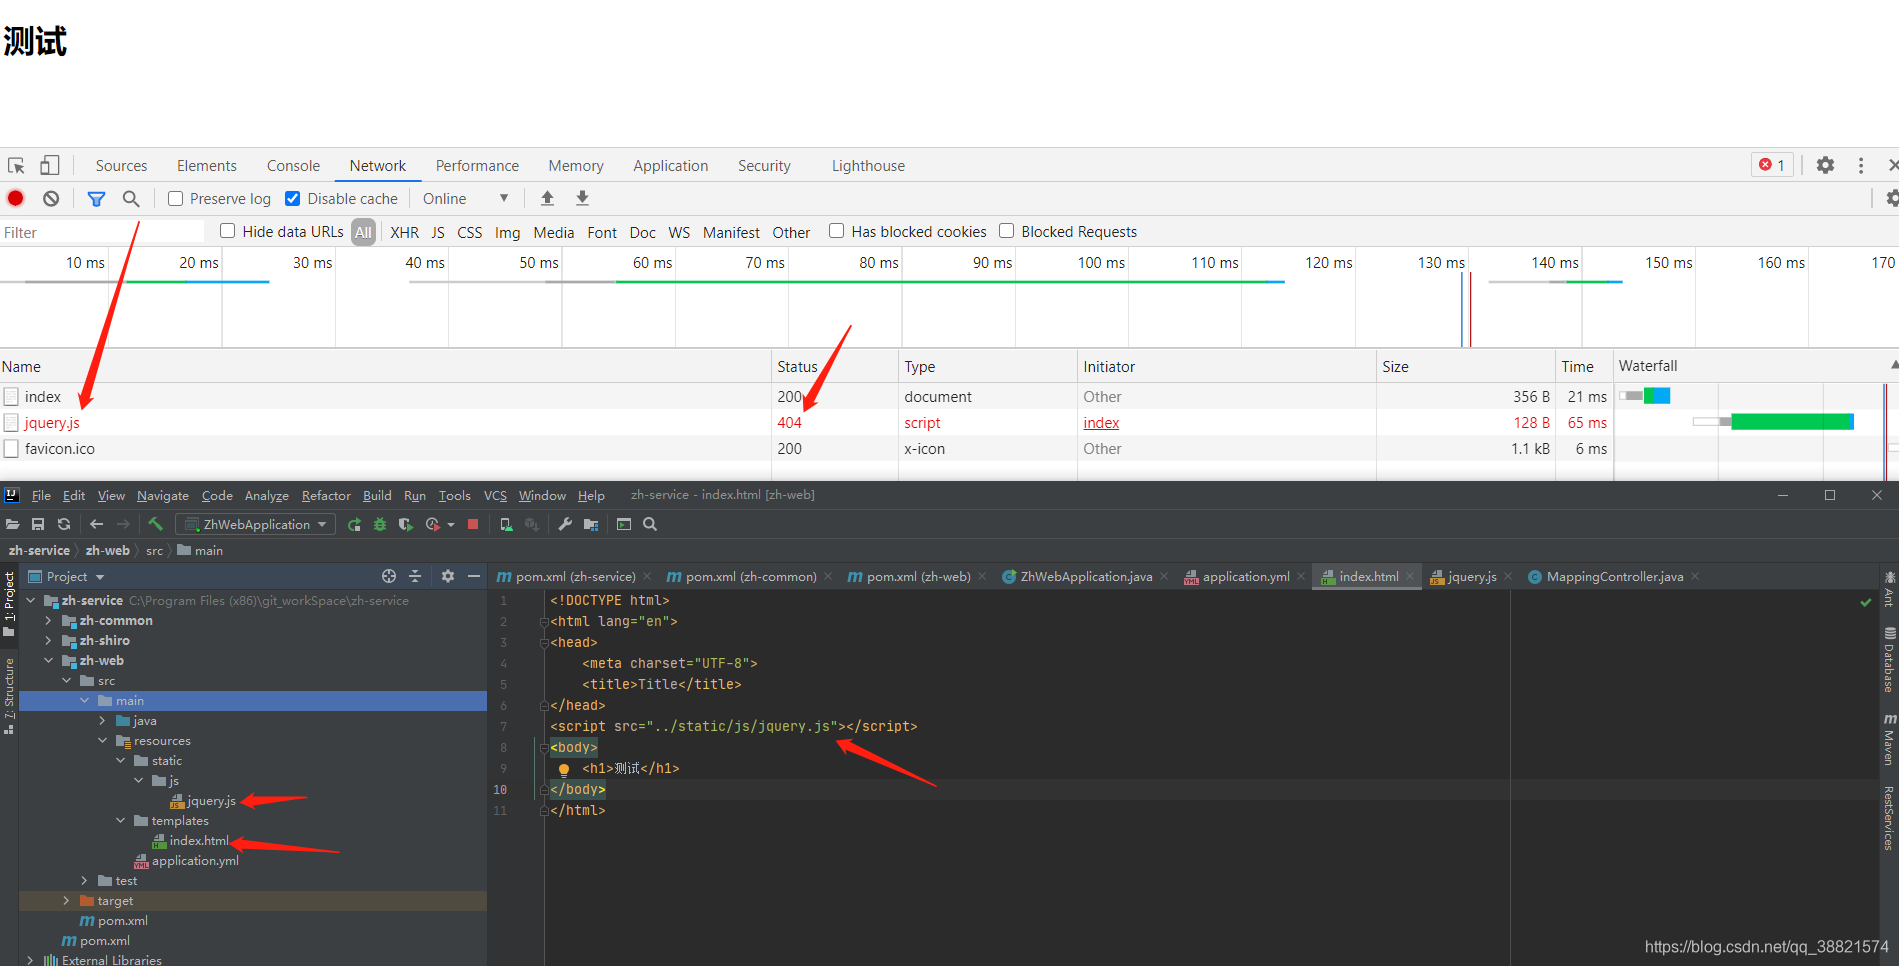Viewport: 1899px width, 966px height.
Task: Click the error count badge
Action: [x=1772, y=165]
